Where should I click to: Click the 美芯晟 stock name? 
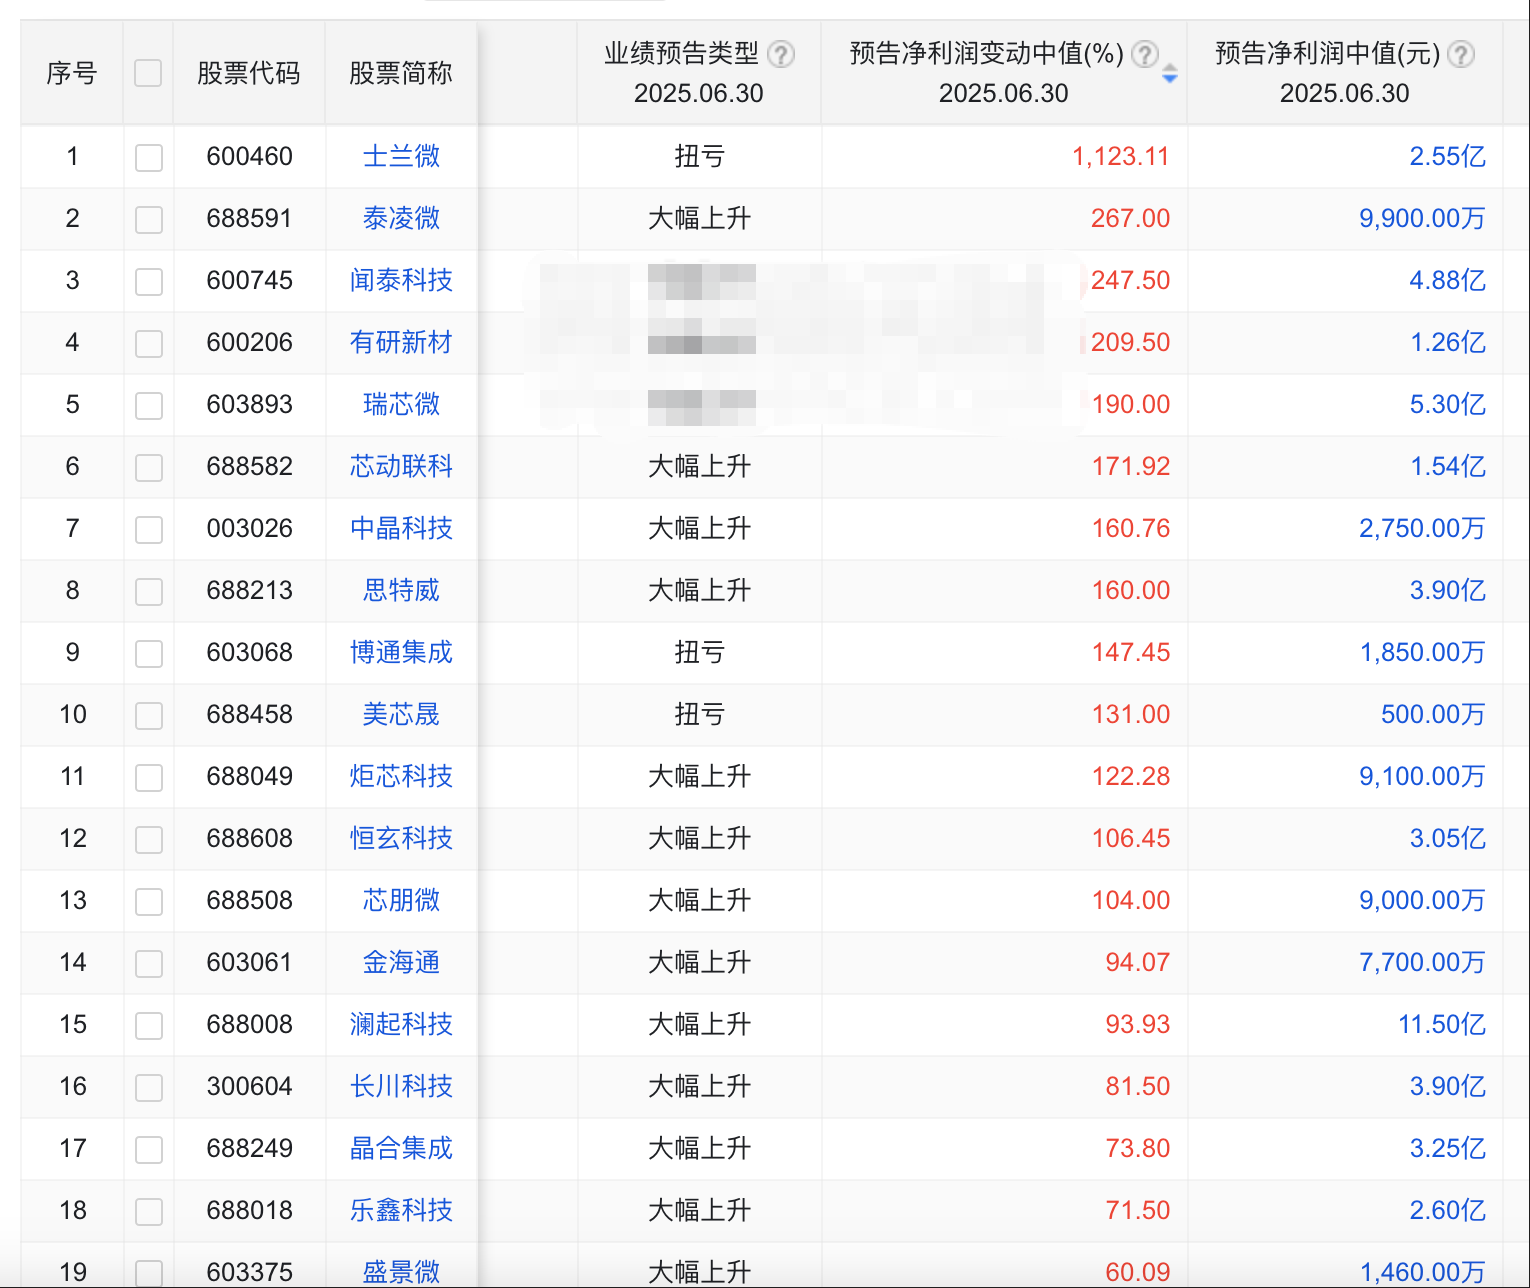click(401, 714)
